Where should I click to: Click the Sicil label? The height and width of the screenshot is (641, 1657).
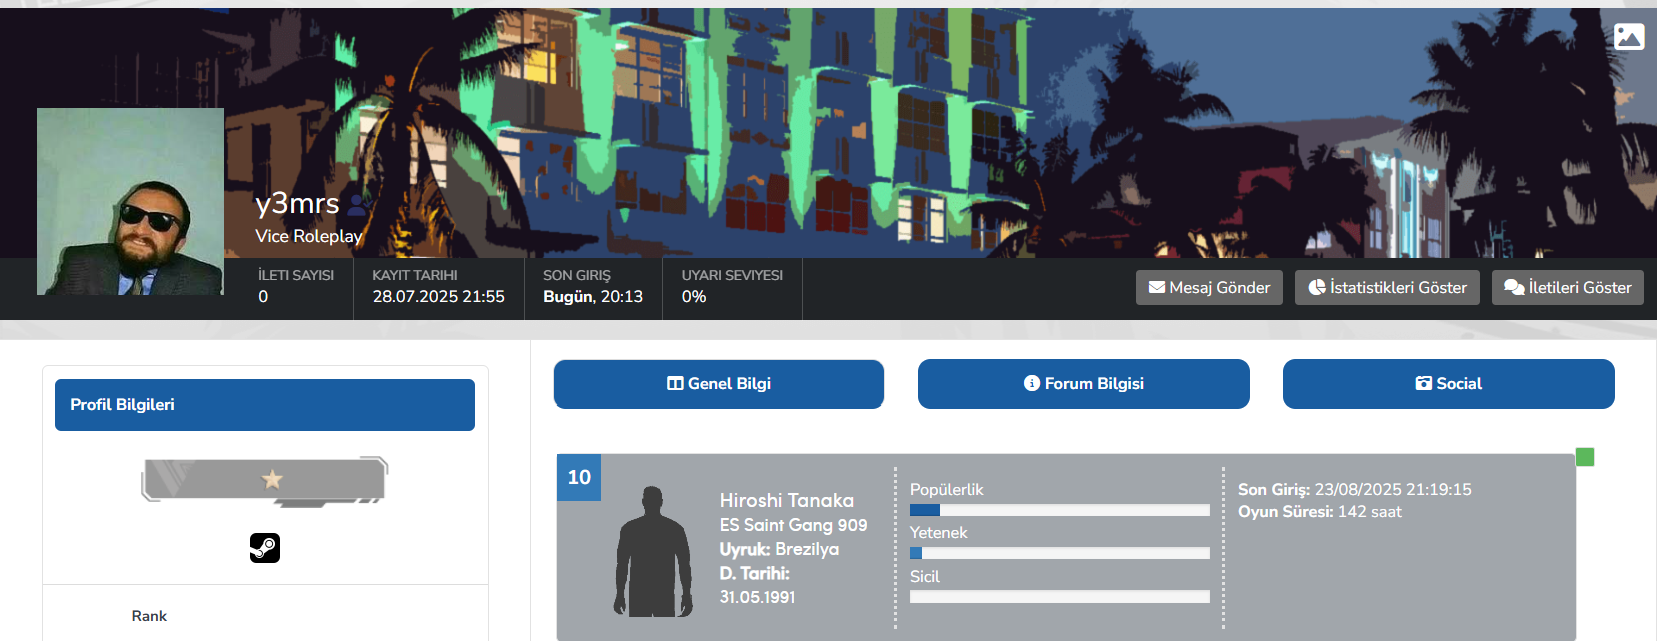(925, 576)
